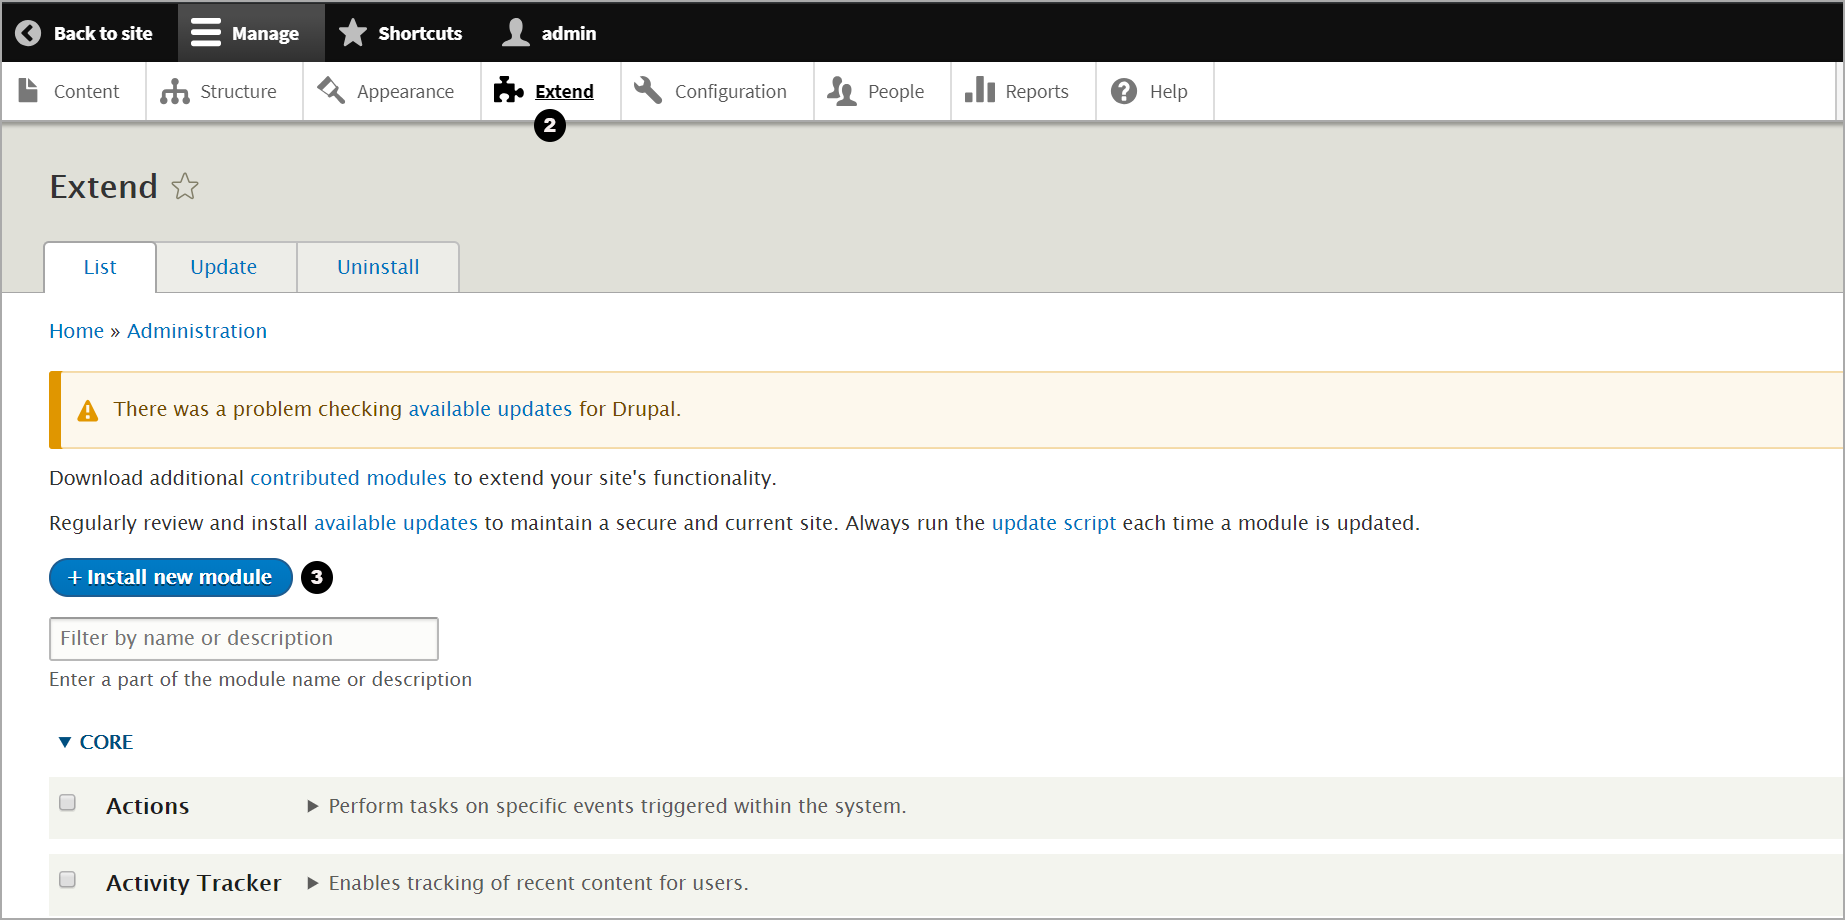Toggle the Manage hamburger menu icon
The height and width of the screenshot is (920, 1845).
coord(206,33)
